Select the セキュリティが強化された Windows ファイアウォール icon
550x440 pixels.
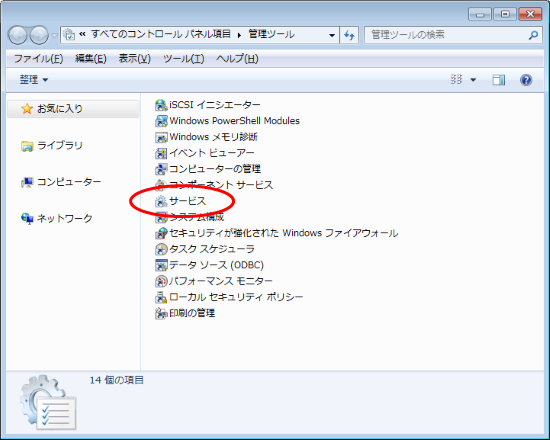pos(161,233)
